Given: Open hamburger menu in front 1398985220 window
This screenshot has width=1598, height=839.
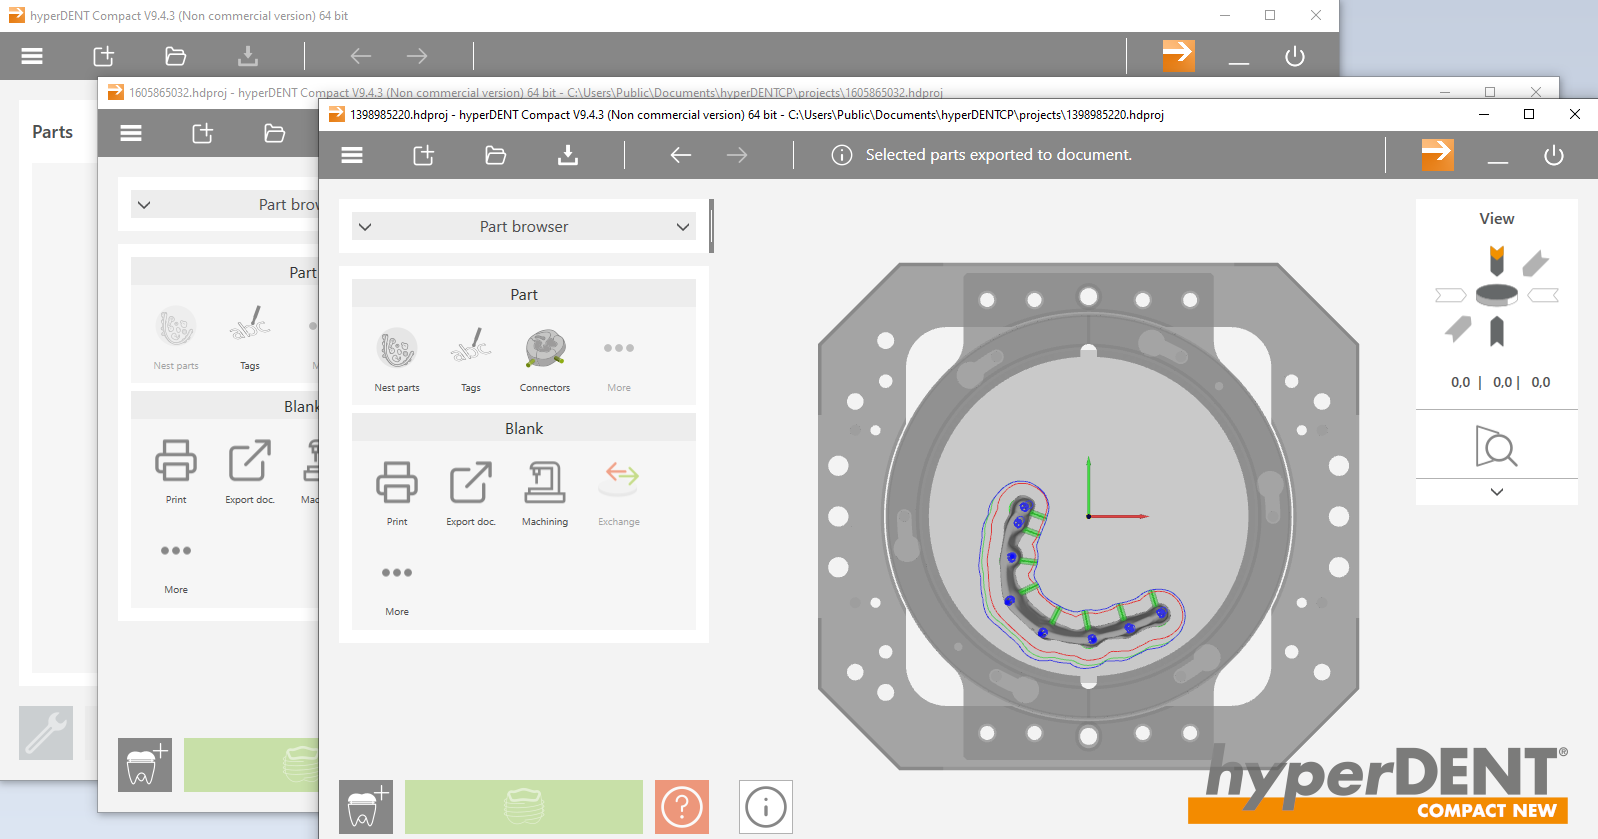Looking at the screenshot, I should pos(352,155).
